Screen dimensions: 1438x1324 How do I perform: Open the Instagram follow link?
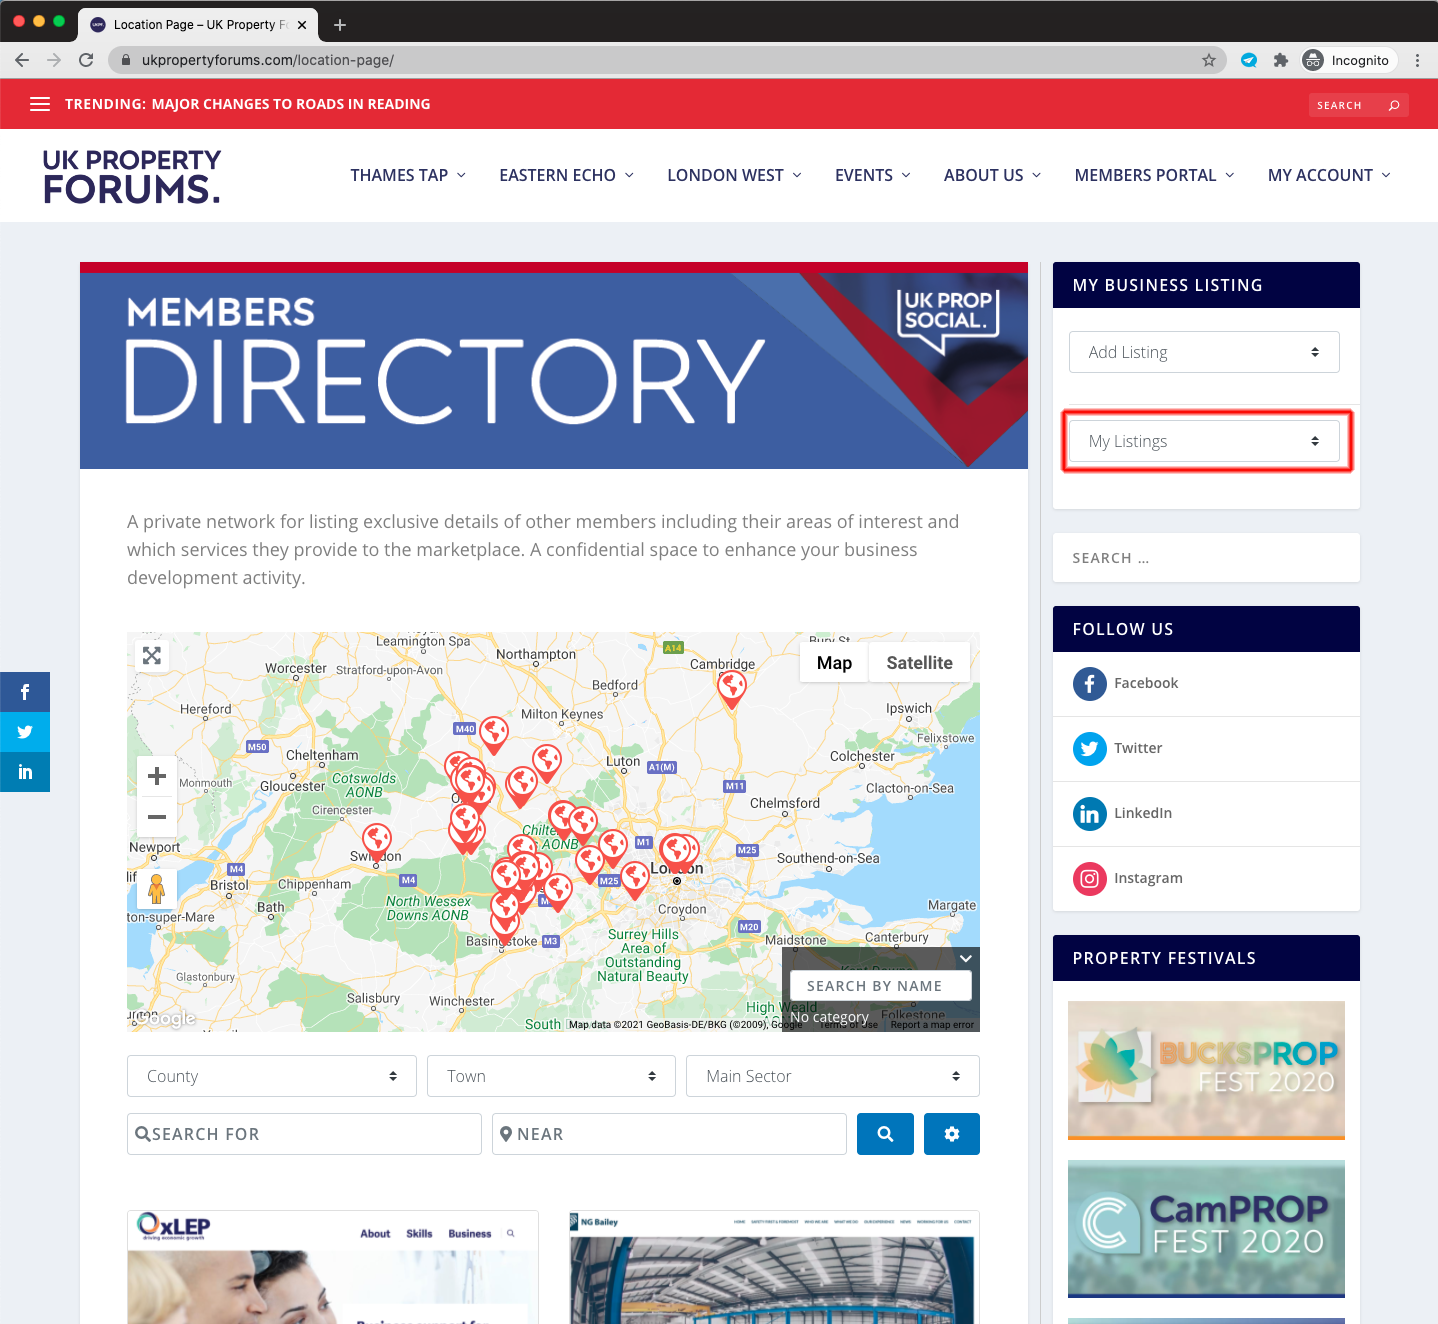pyautogui.click(x=1147, y=878)
